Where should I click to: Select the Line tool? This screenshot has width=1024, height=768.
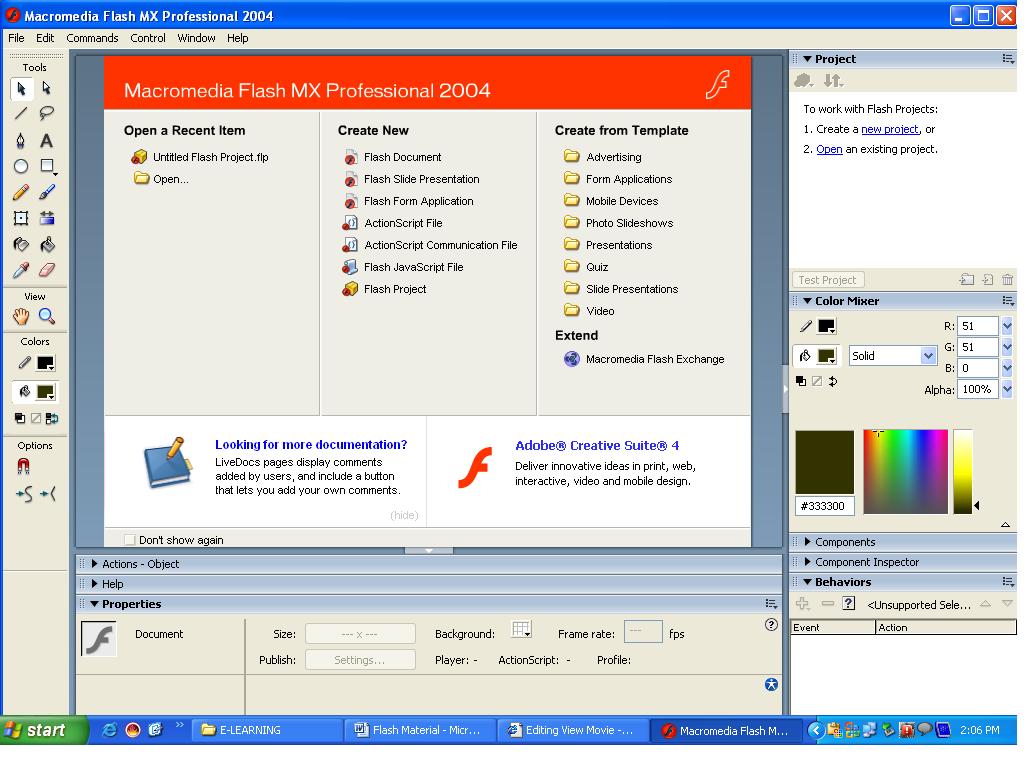pos(22,114)
